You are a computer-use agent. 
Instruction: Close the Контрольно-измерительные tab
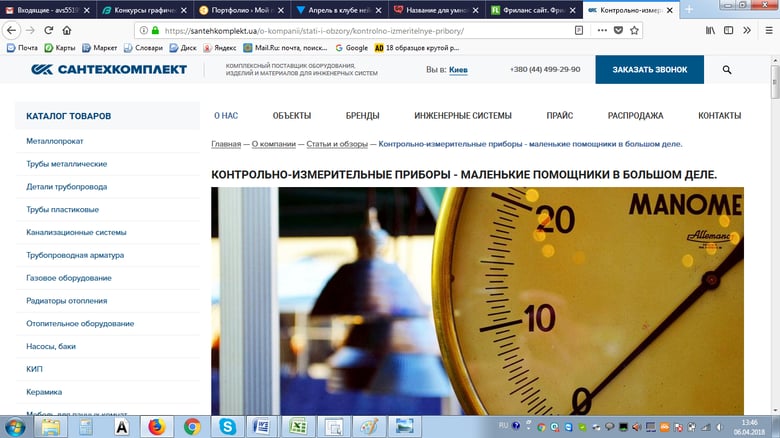click(670, 10)
